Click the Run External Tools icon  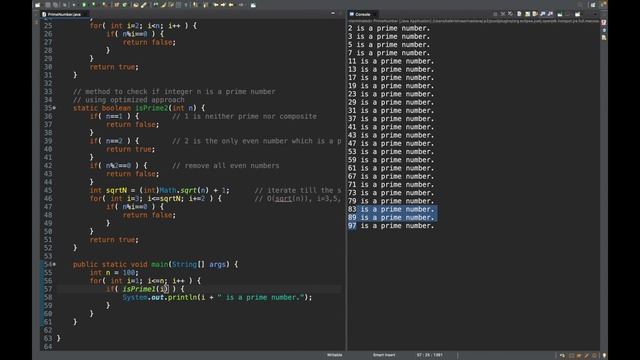[104, 5]
